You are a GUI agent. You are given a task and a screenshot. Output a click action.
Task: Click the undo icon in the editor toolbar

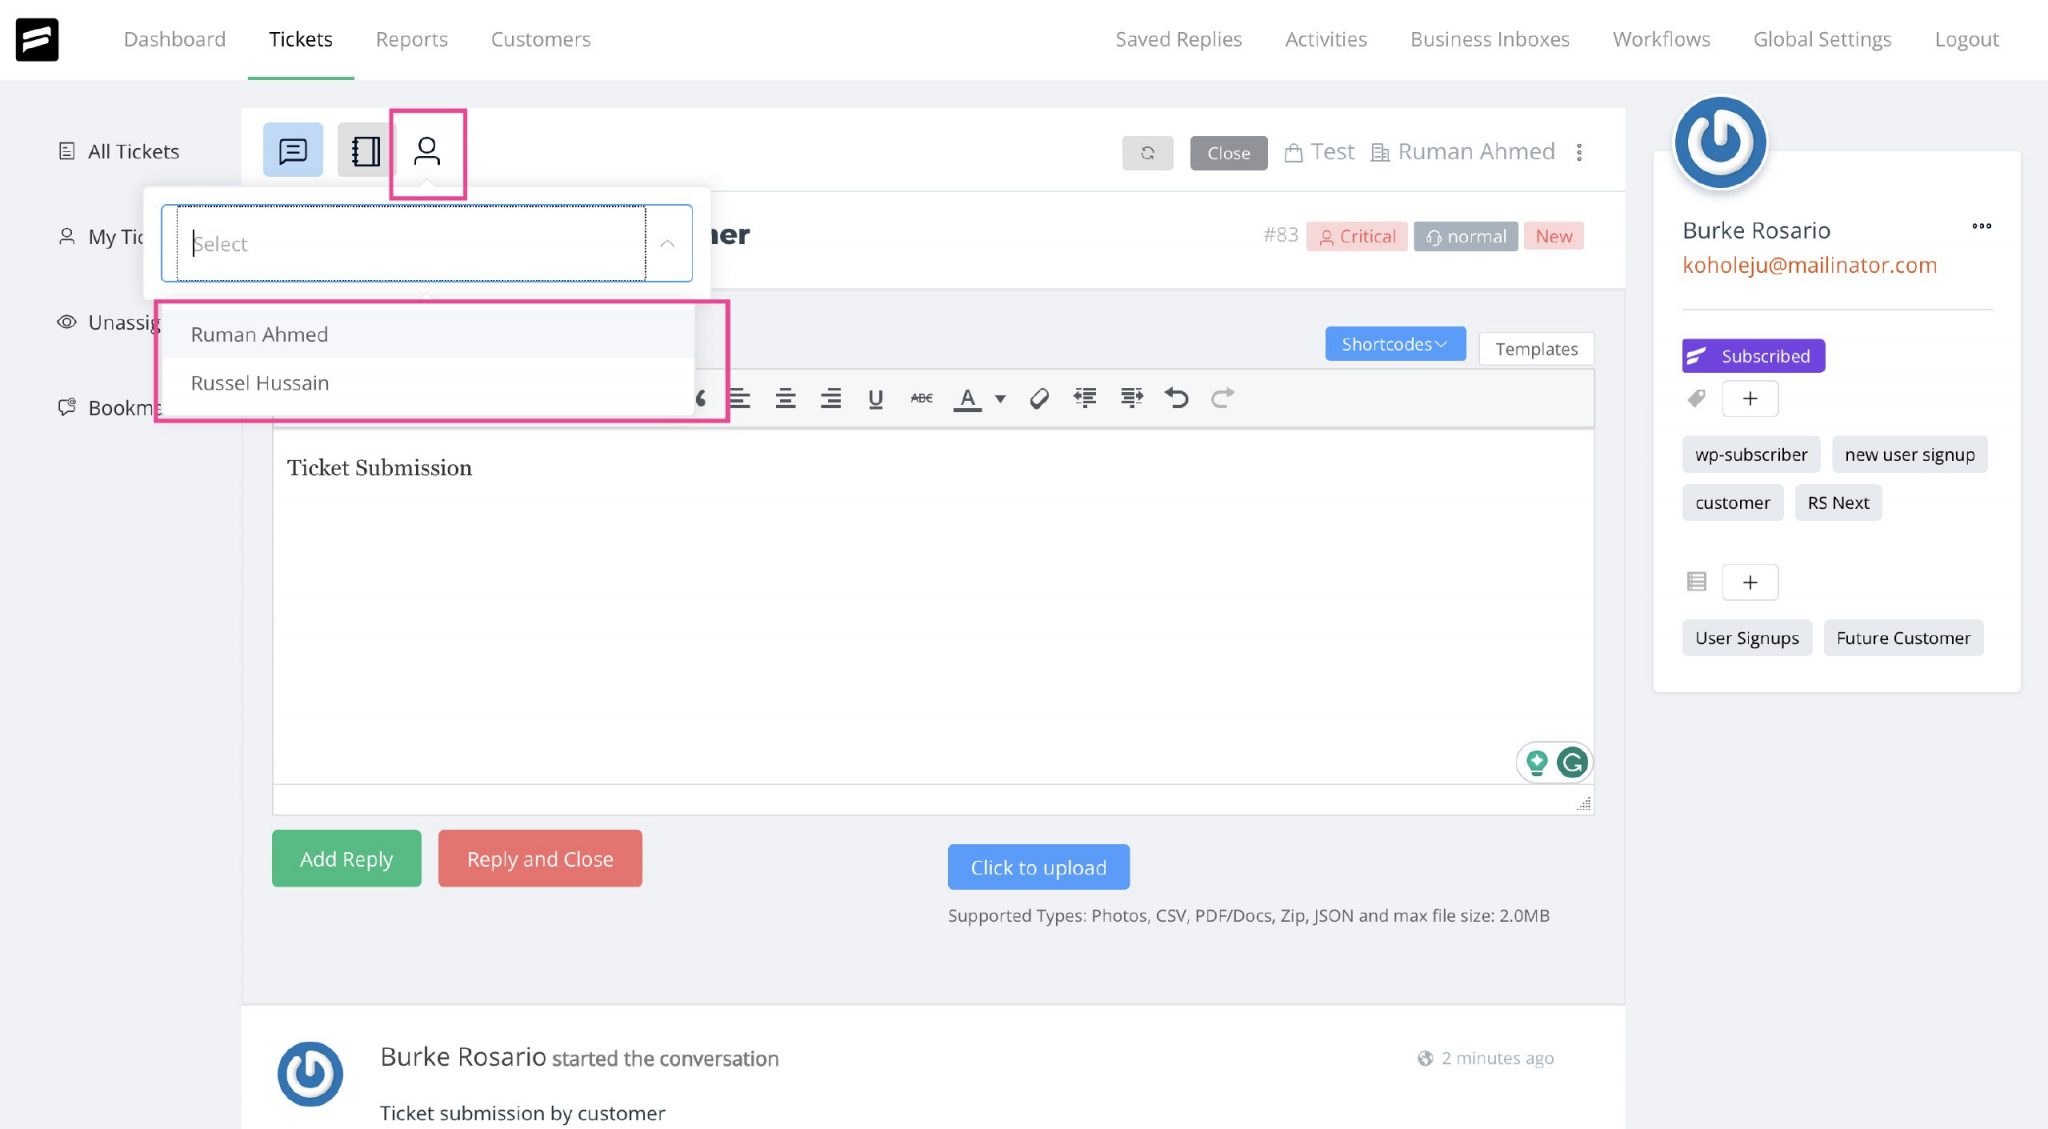coord(1177,397)
